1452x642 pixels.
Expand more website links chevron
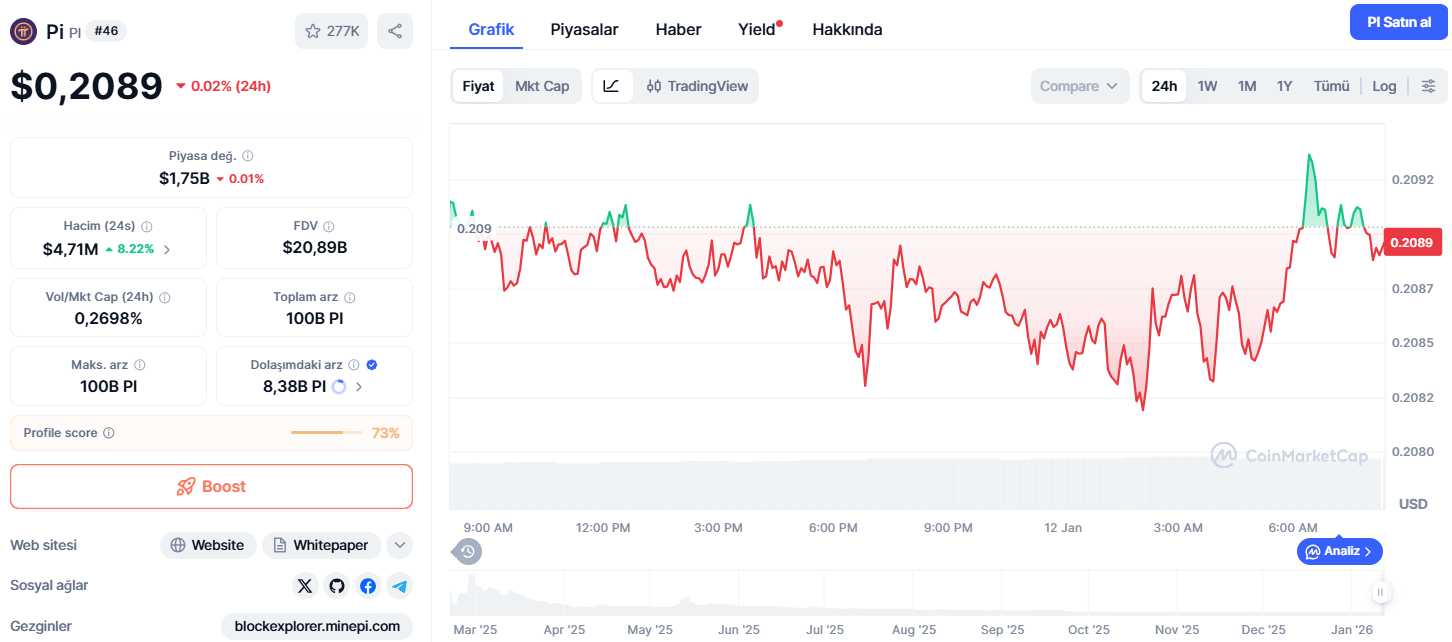coord(399,545)
